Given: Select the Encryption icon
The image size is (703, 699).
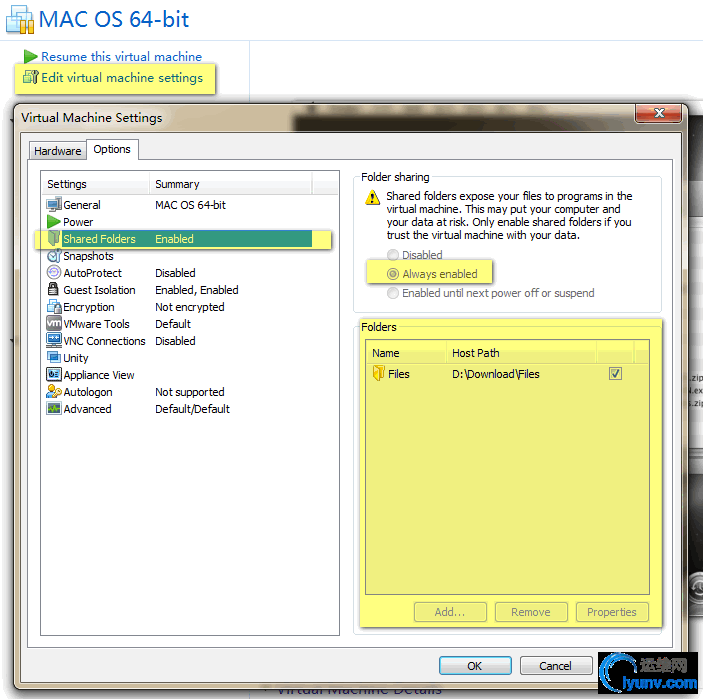Looking at the screenshot, I should click(x=54, y=307).
